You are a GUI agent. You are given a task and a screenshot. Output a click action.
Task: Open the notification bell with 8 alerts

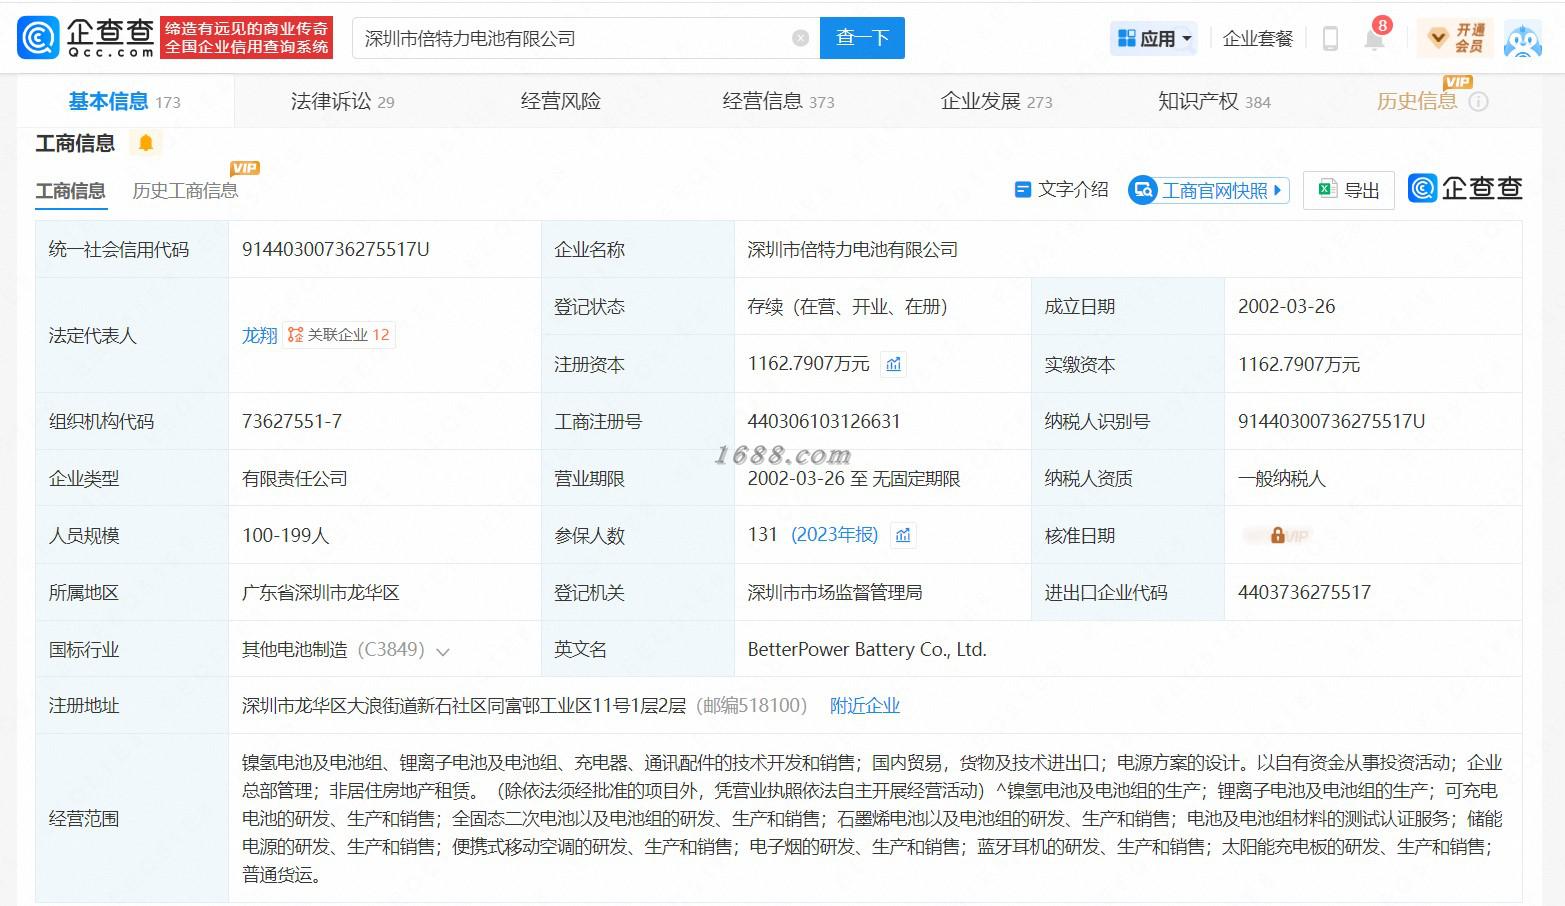[1375, 38]
